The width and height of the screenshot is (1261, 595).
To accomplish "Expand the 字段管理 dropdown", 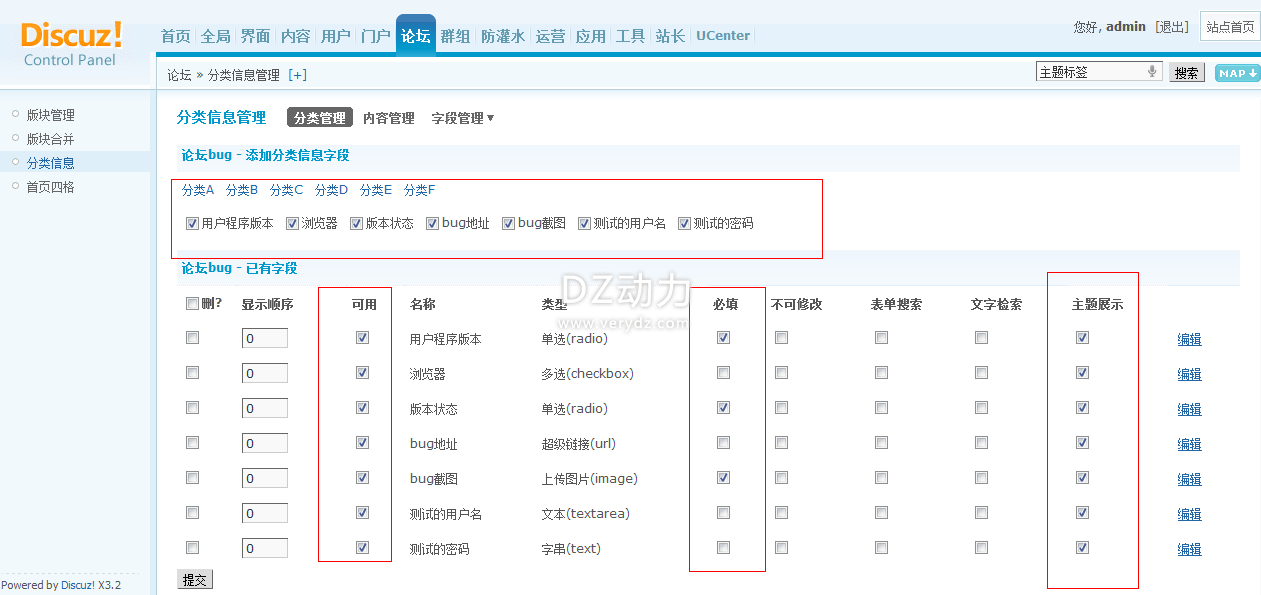I will (x=463, y=118).
